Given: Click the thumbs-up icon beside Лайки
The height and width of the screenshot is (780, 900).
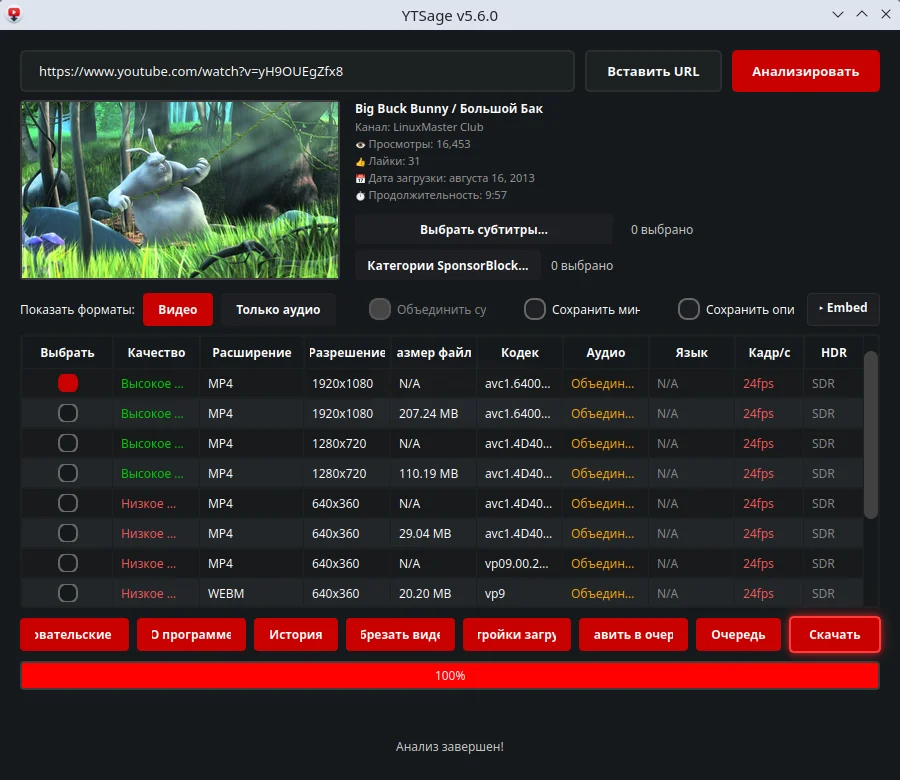Looking at the screenshot, I should tap(360, 162).
